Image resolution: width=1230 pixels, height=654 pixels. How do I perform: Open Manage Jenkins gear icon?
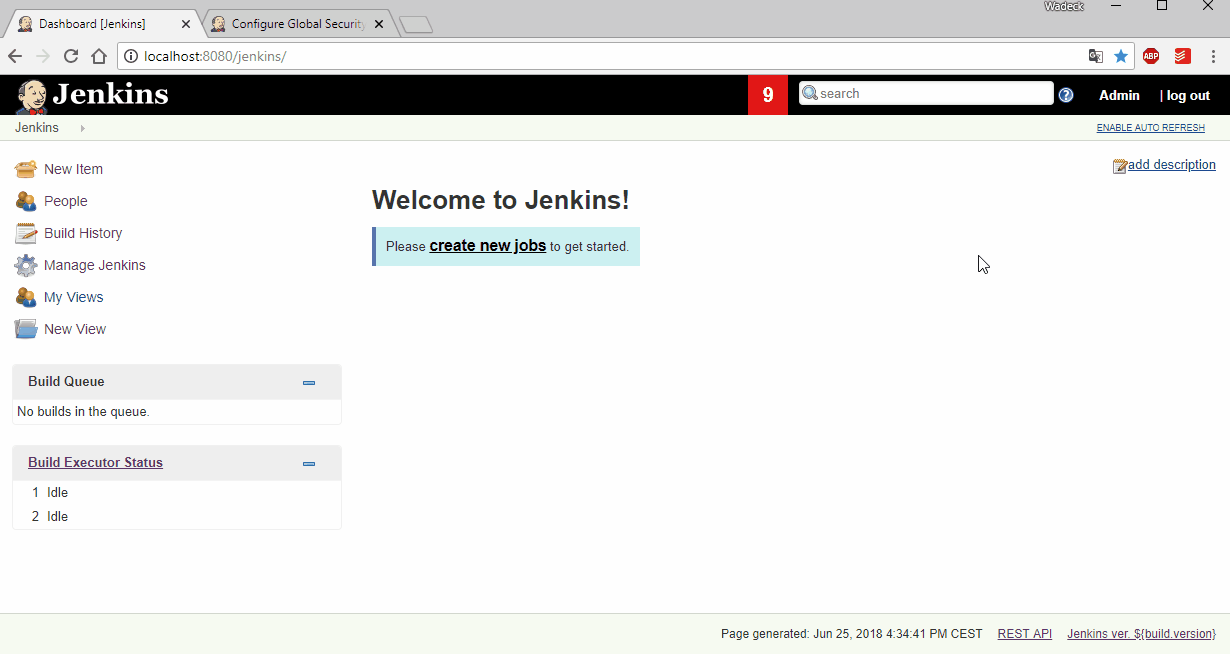pos(26,265)
